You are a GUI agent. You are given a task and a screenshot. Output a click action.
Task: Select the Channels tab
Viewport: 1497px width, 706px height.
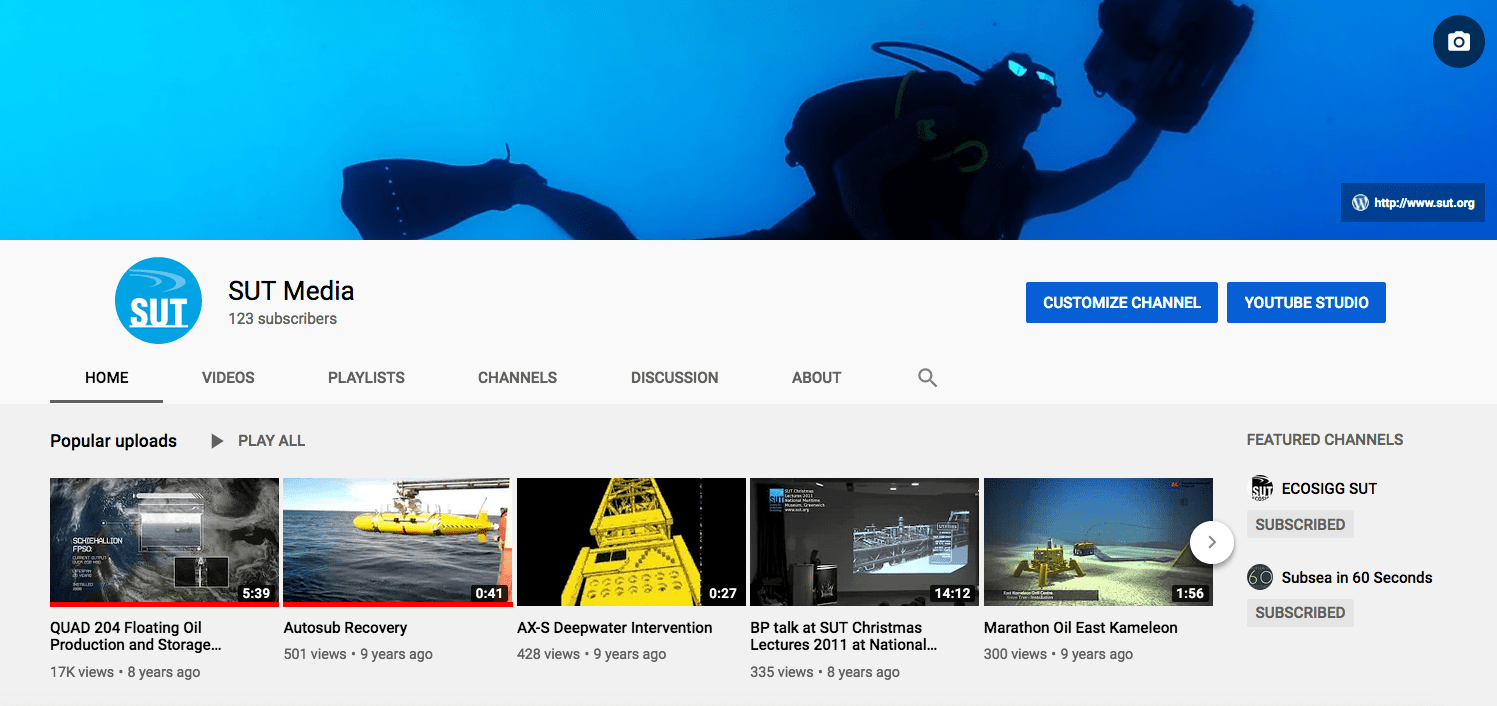pos(517,378)
